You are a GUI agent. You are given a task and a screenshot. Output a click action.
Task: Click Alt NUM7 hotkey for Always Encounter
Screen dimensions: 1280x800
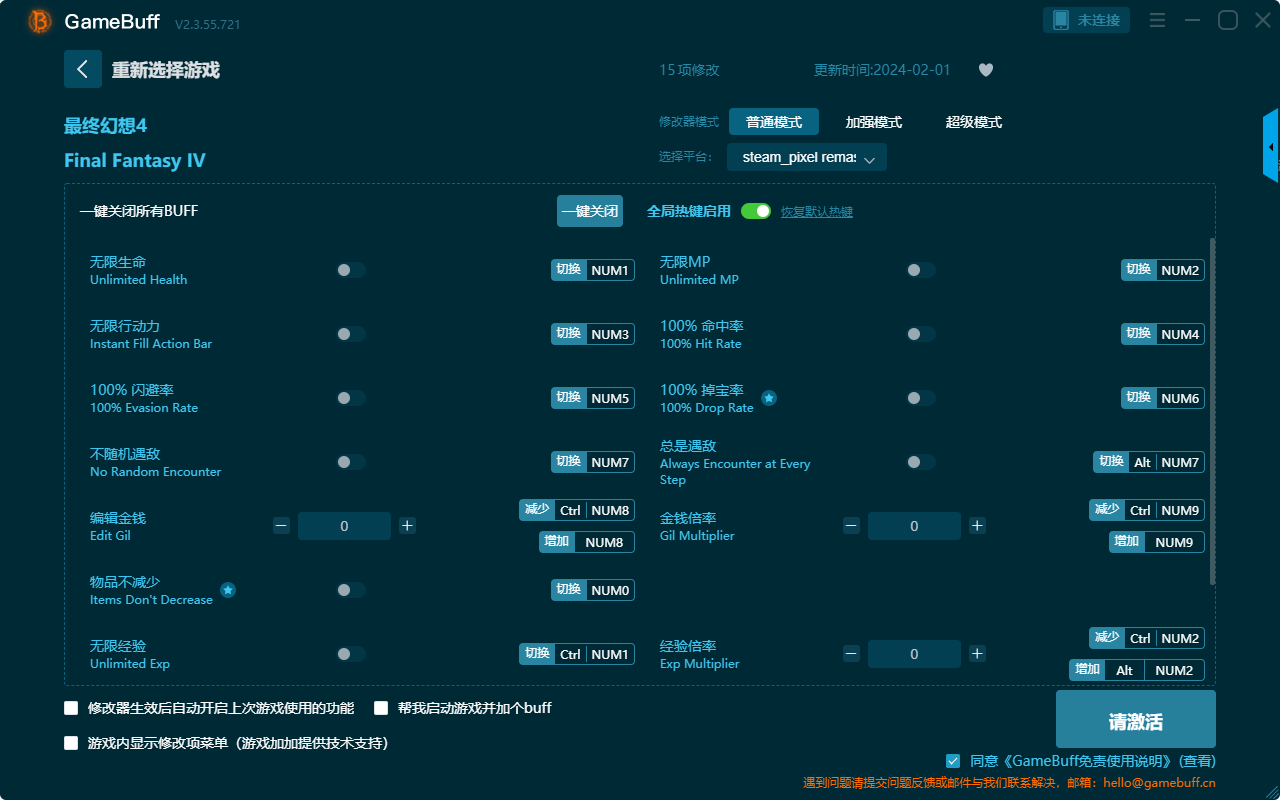[x=1149, y=462]
